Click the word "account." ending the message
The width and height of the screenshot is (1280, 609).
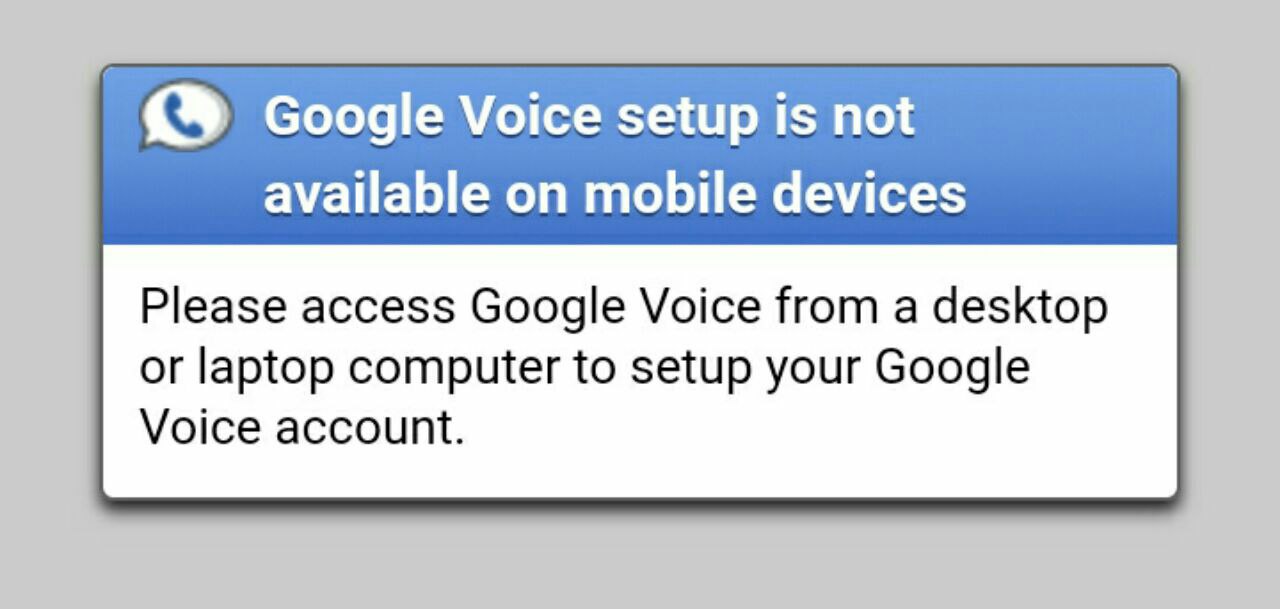370,428
